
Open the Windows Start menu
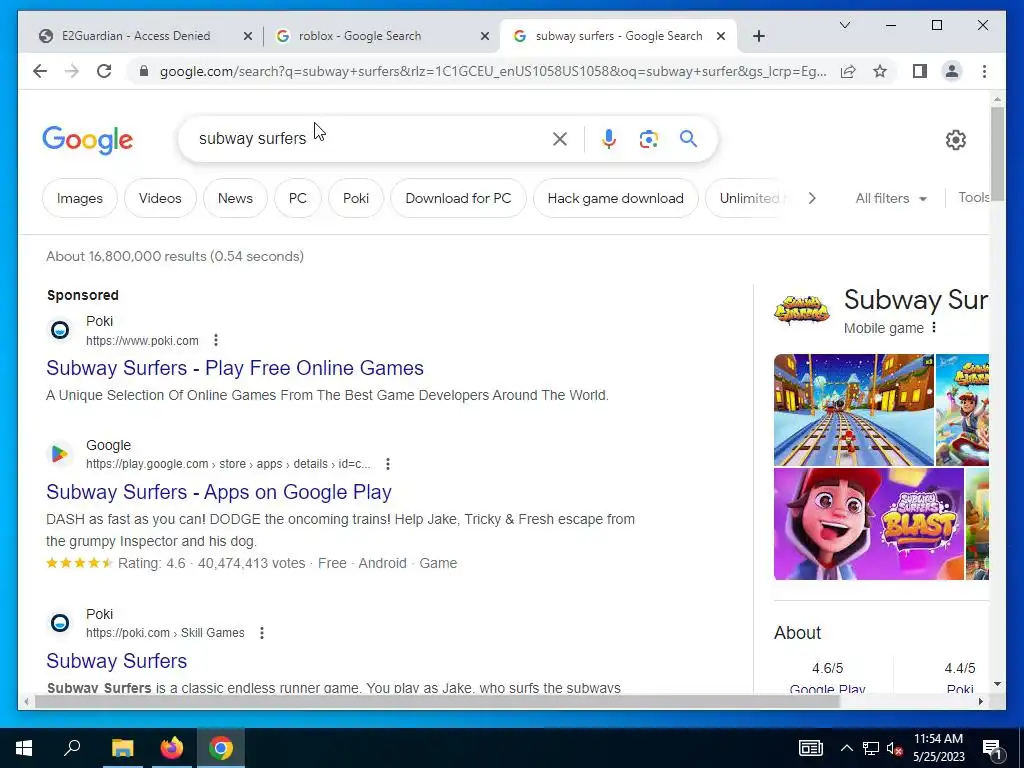24,748
